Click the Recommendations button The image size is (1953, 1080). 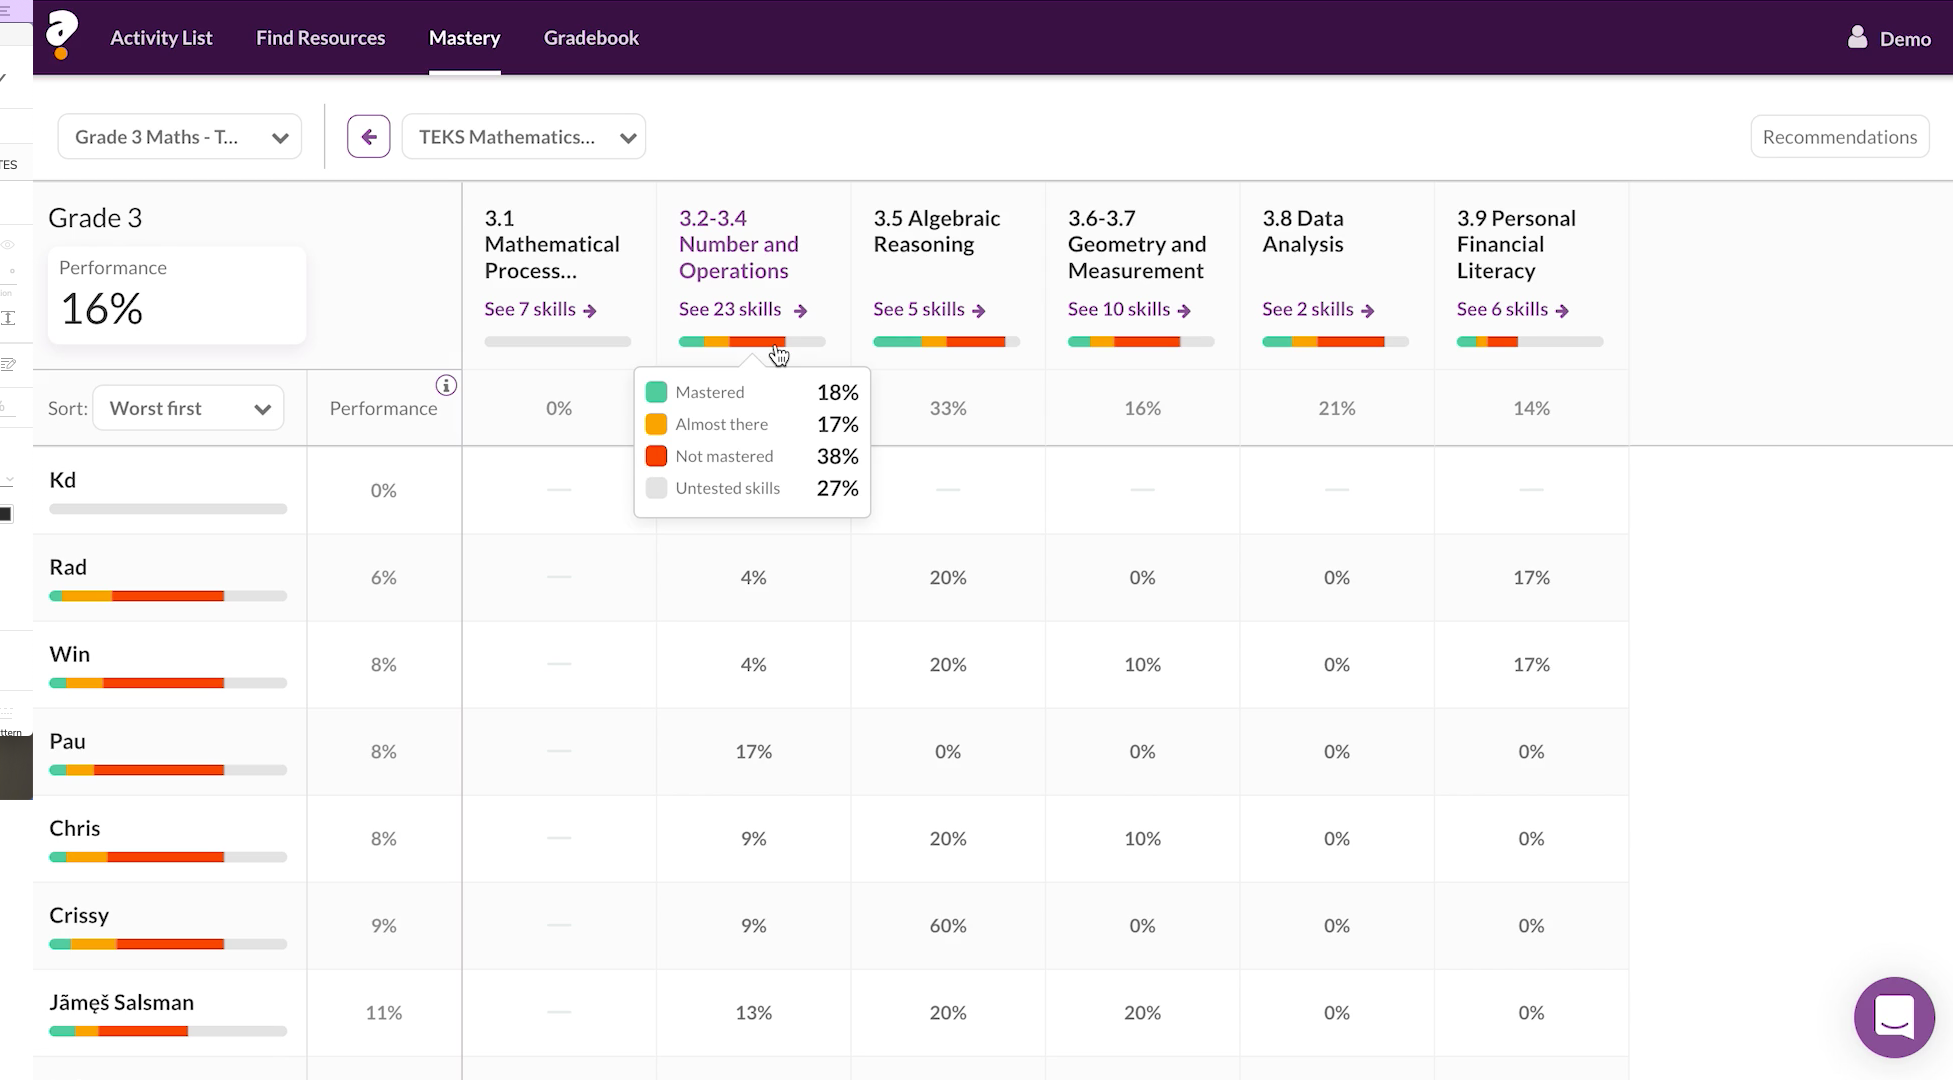[1839, 137]
